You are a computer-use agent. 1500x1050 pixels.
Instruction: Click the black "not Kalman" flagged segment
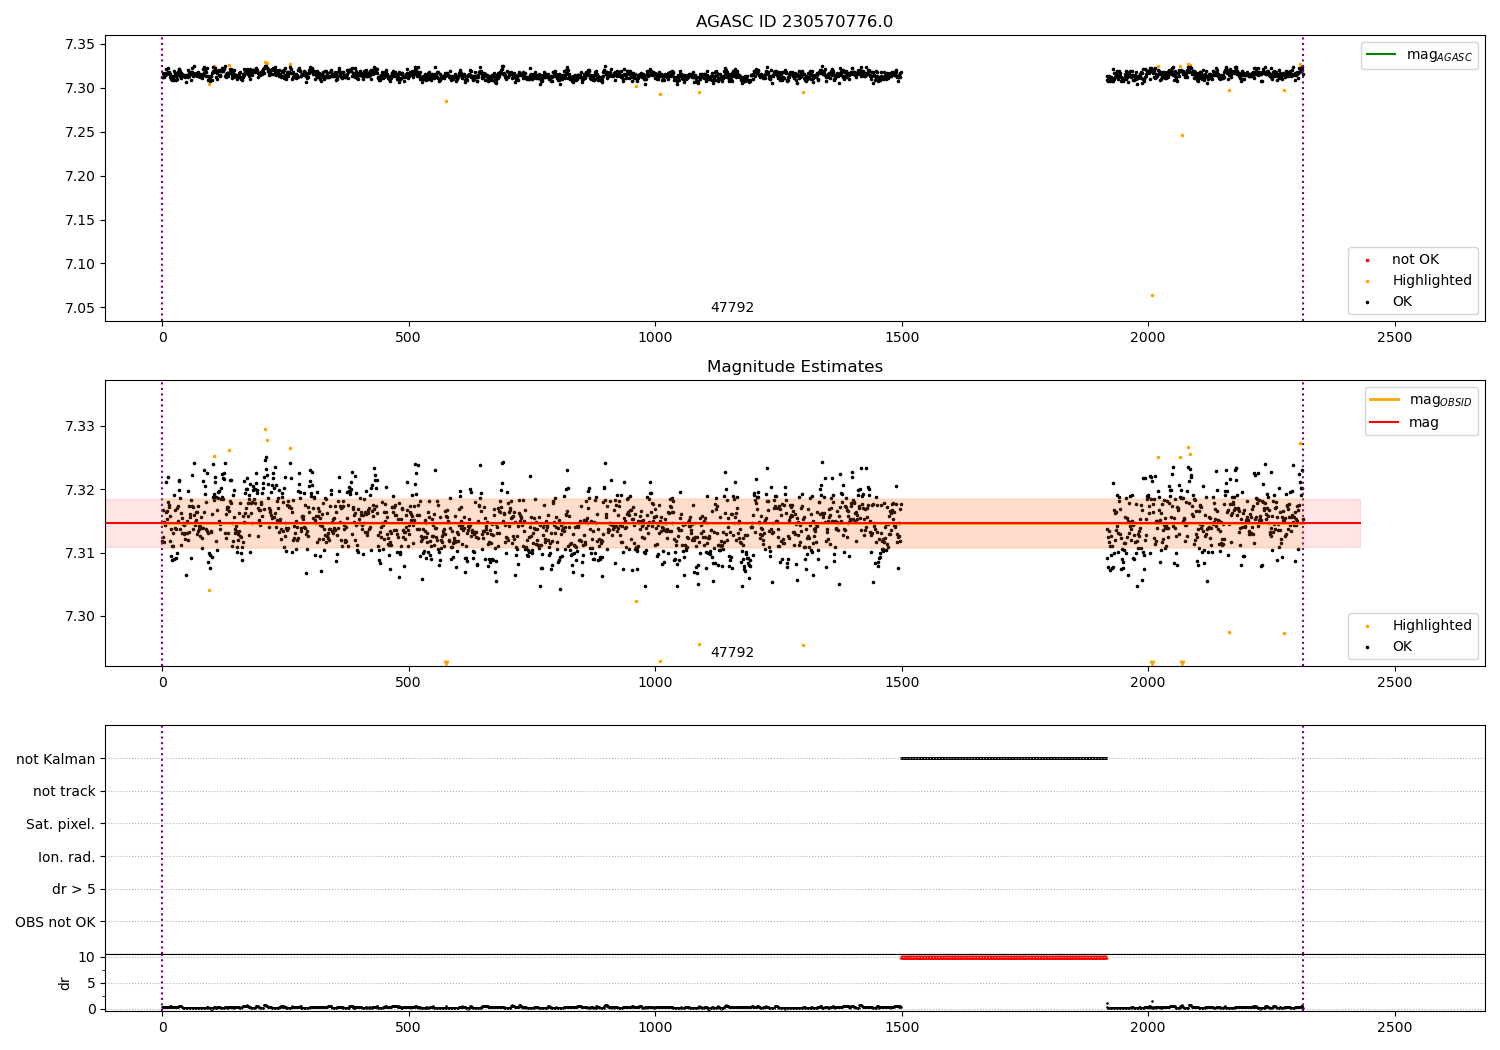coord(1004,758)
